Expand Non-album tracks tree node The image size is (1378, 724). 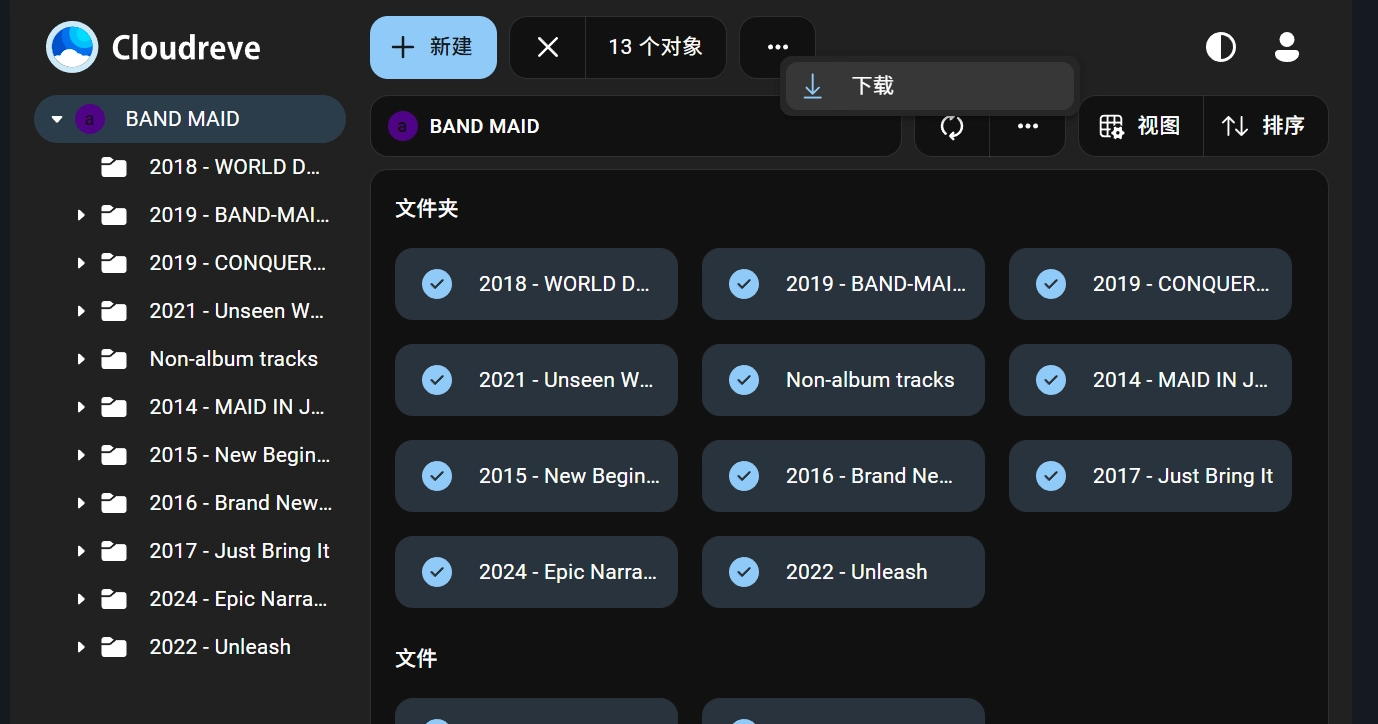click(81, 359)
